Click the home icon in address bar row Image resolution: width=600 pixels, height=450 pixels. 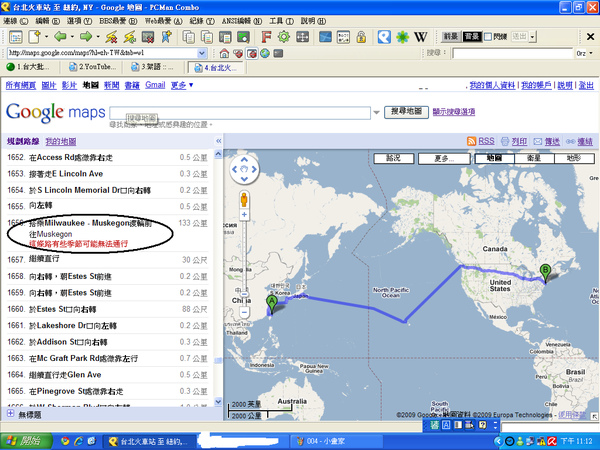(x=224, y=53)
